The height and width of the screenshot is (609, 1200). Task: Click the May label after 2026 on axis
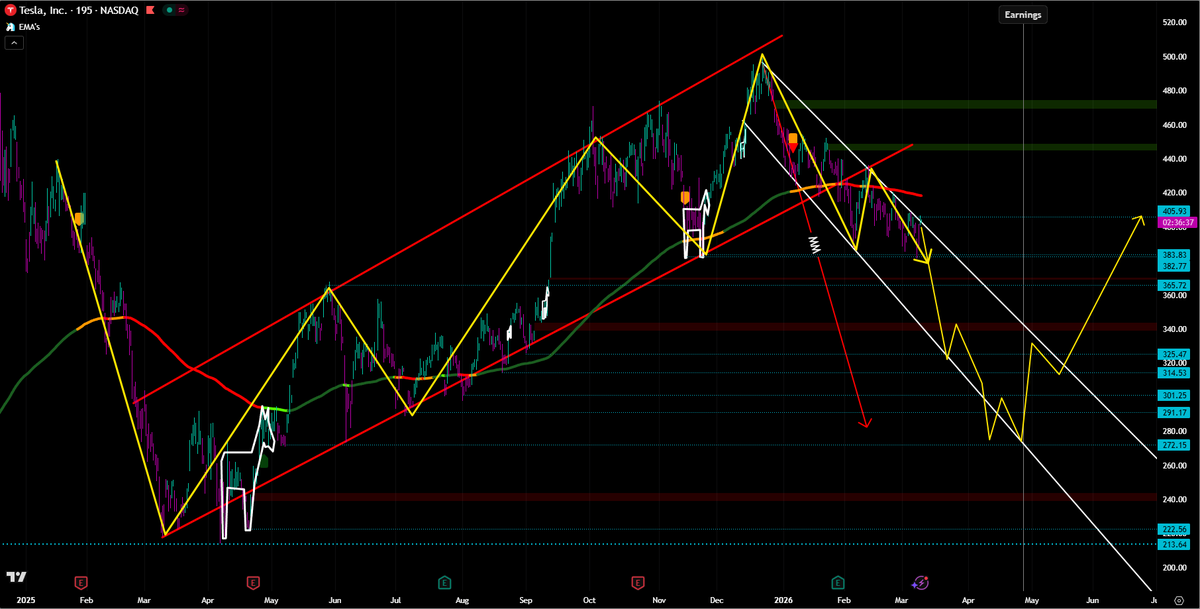1032,599
